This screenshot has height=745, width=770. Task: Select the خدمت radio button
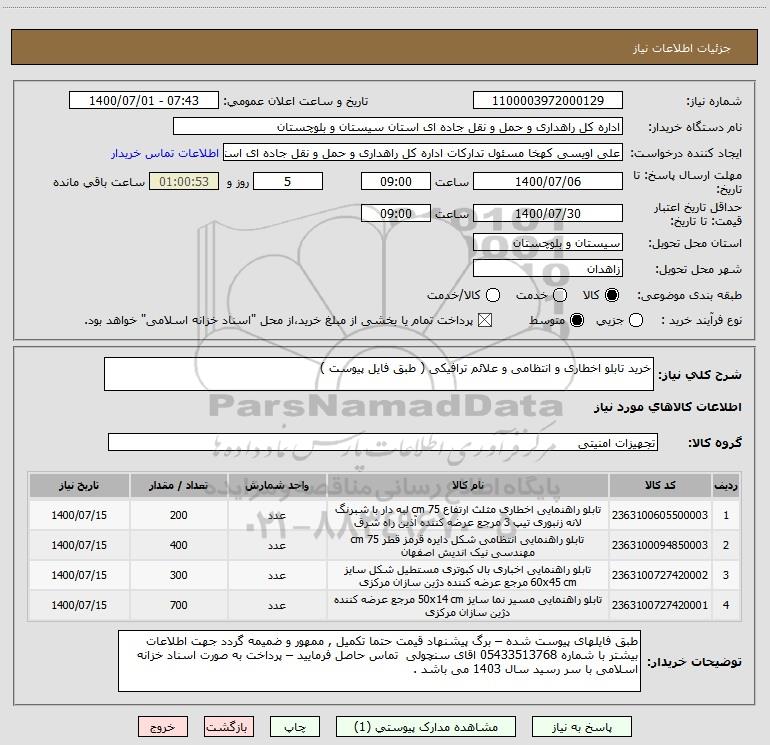560,295
